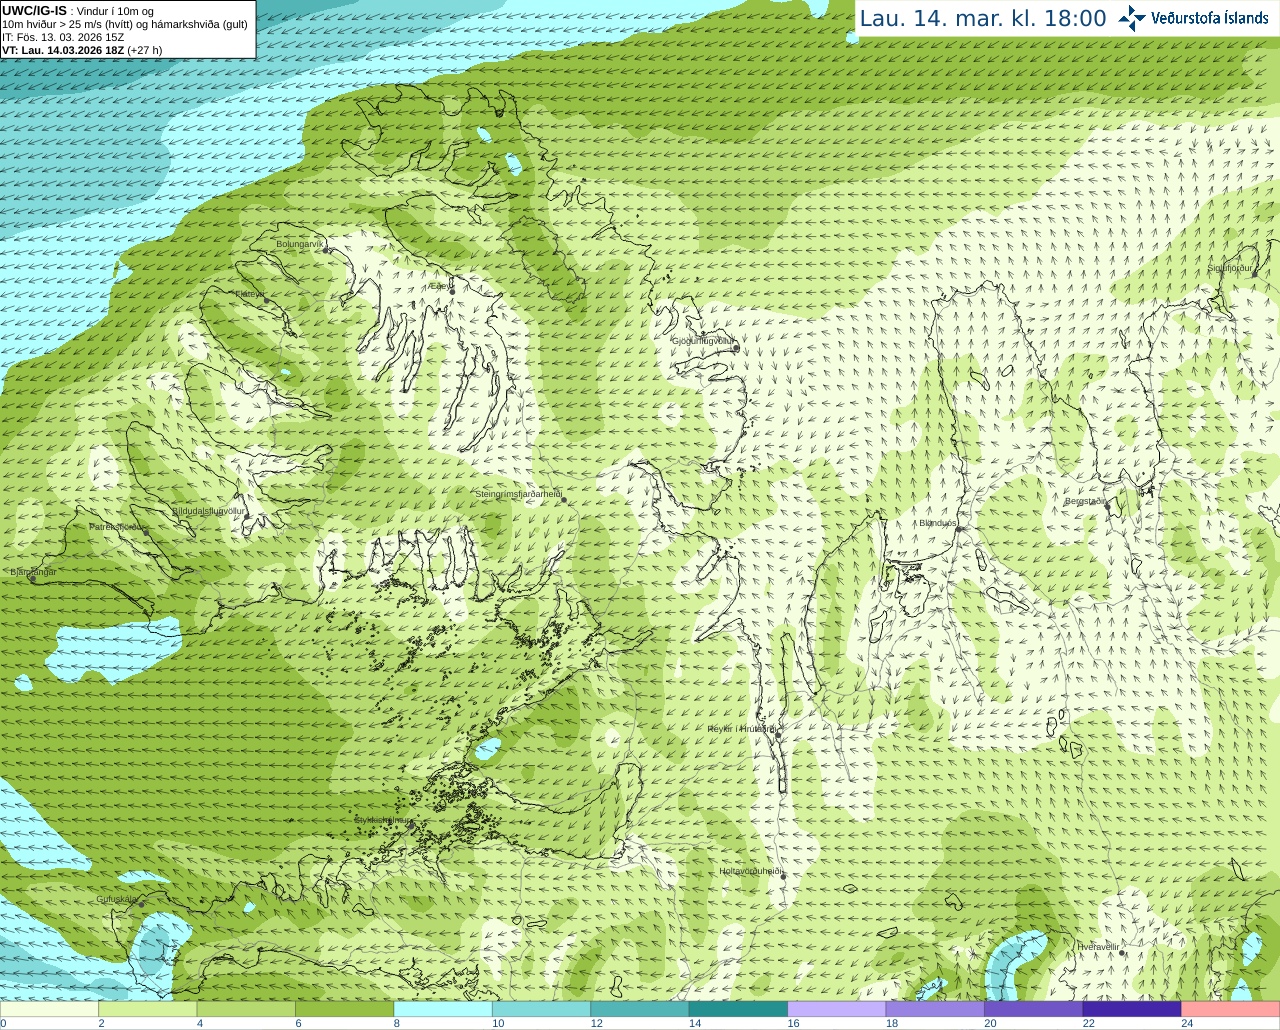Click the 10m hviður > 25 m/s description line

click(x=125, y=24)
